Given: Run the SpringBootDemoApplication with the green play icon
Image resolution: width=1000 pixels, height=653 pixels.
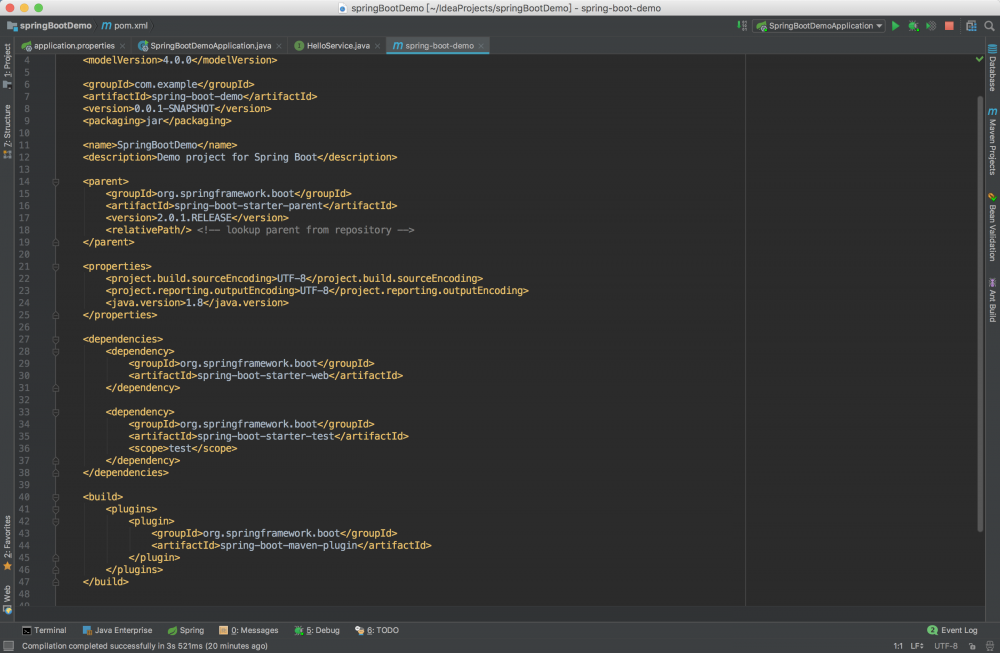Looking at the screenshot, I should (895, 25).
